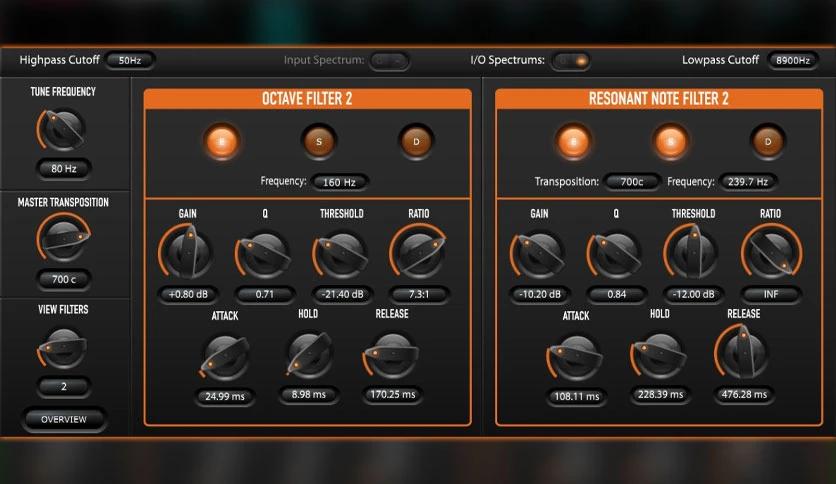Select the Lowpass Cutoff 8900Hz field
The image size is (836, 484).
(x=793, y=60)
